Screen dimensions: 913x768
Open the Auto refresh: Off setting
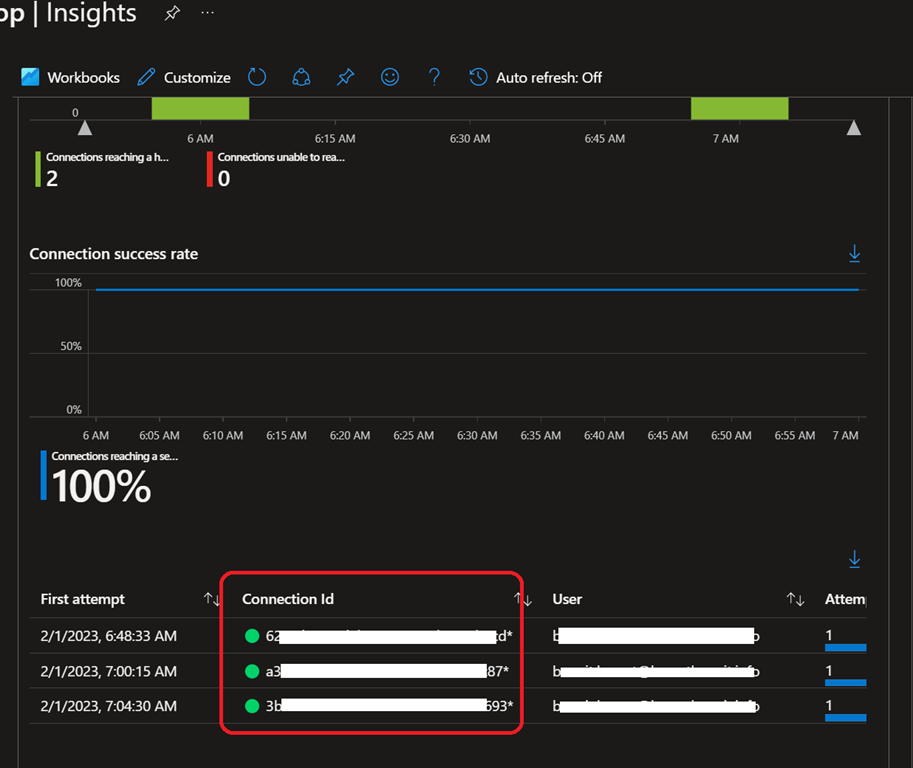(x=536, y=77)
